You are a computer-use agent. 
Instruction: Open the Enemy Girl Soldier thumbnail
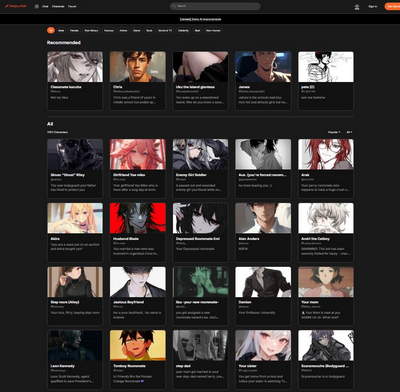200,154
